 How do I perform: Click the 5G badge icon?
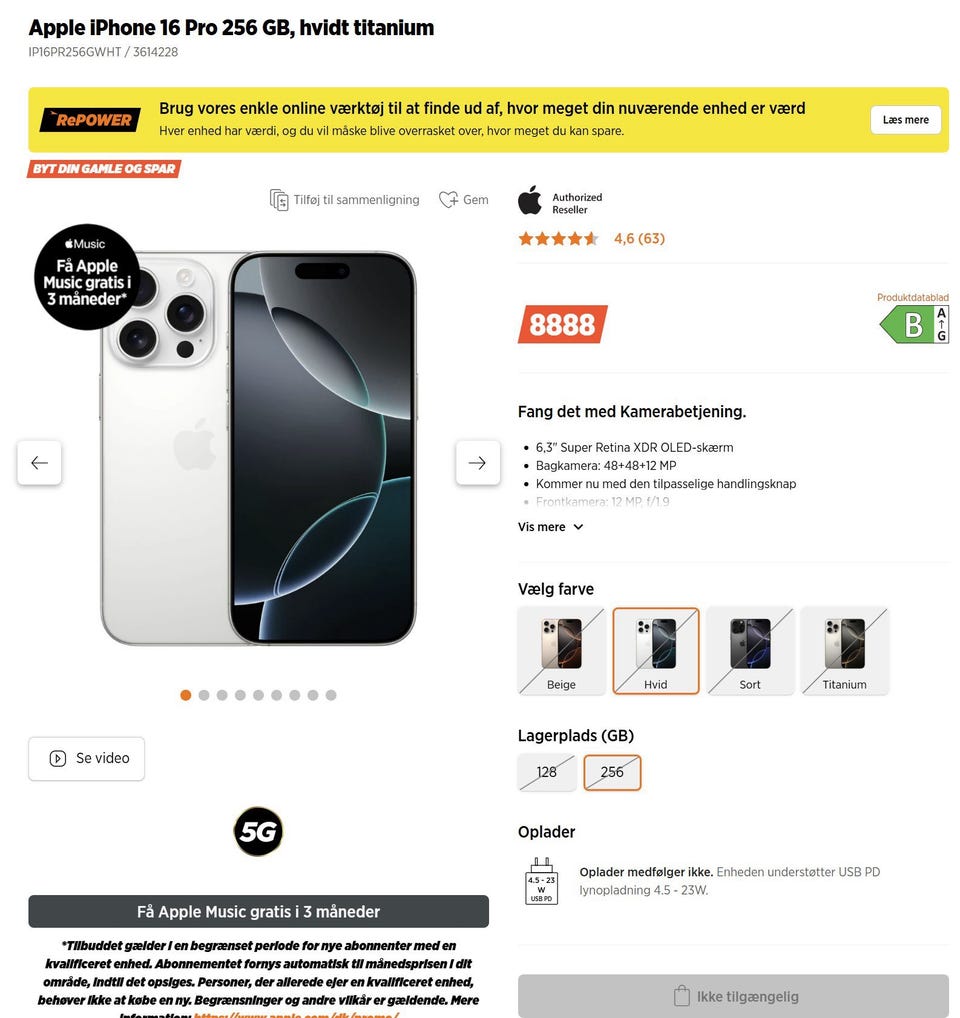pyautogui.click(x=258, y=831)
